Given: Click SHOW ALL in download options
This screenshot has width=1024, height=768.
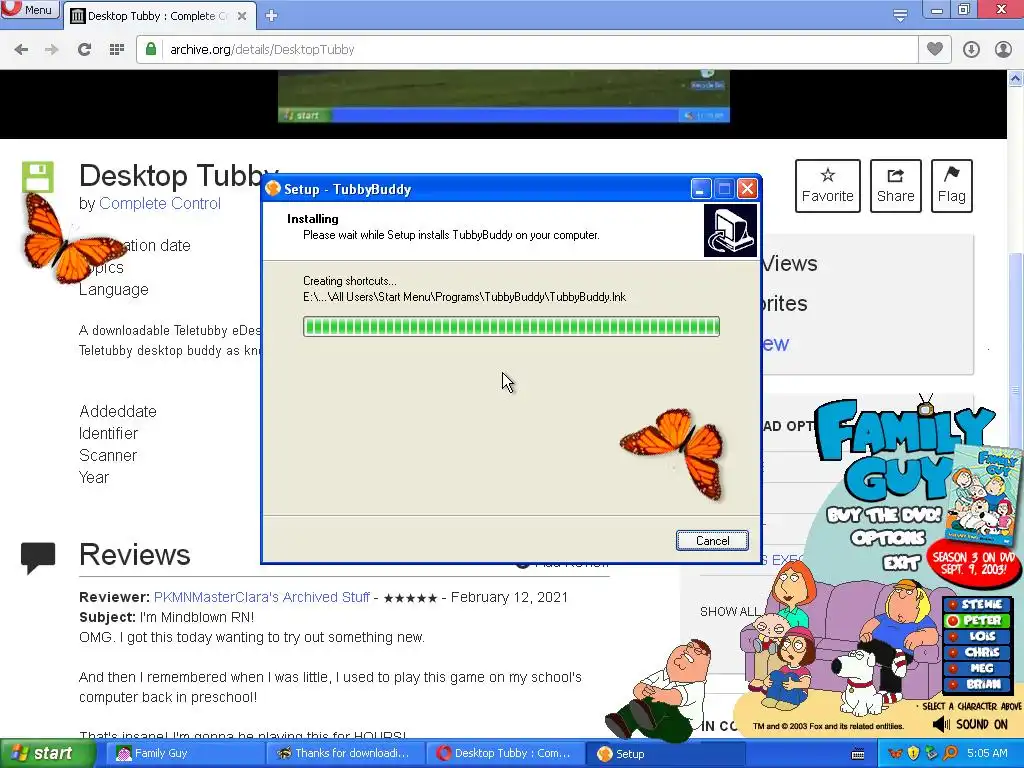Looking at the screenshot, I should [x=729, y=612].
